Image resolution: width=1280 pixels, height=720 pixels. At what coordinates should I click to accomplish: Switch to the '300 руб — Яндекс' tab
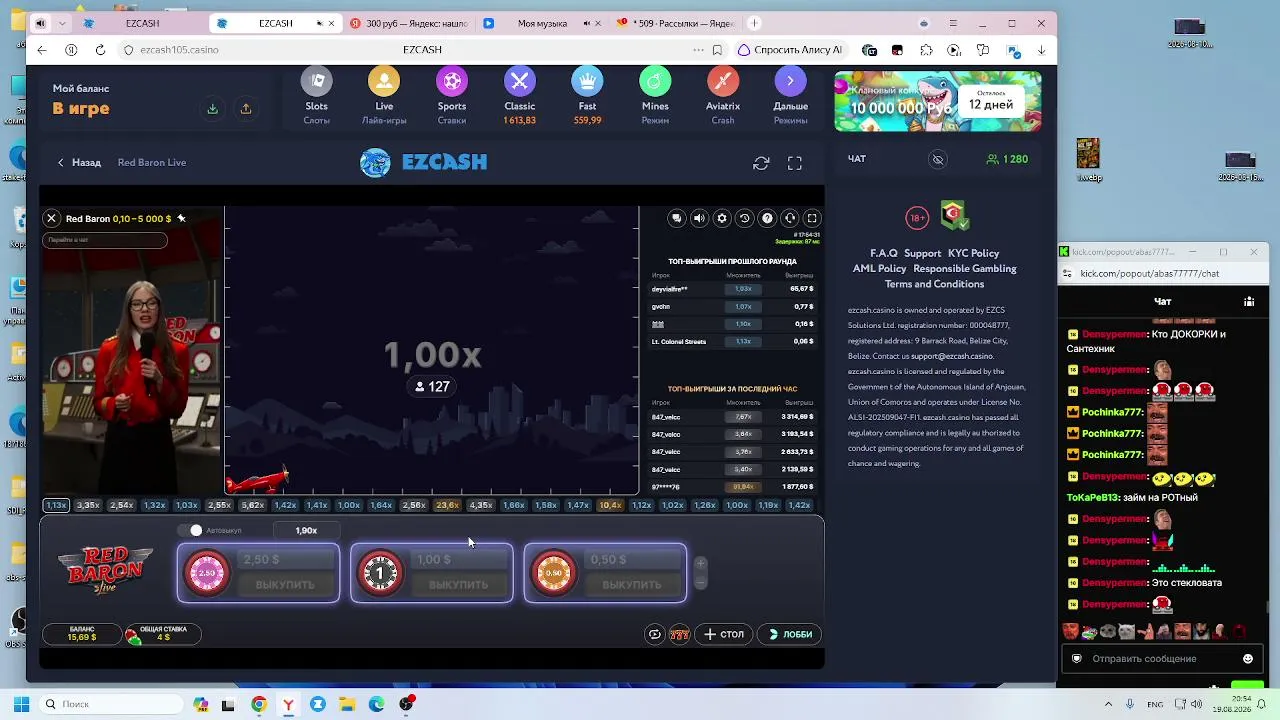(410, 23)
